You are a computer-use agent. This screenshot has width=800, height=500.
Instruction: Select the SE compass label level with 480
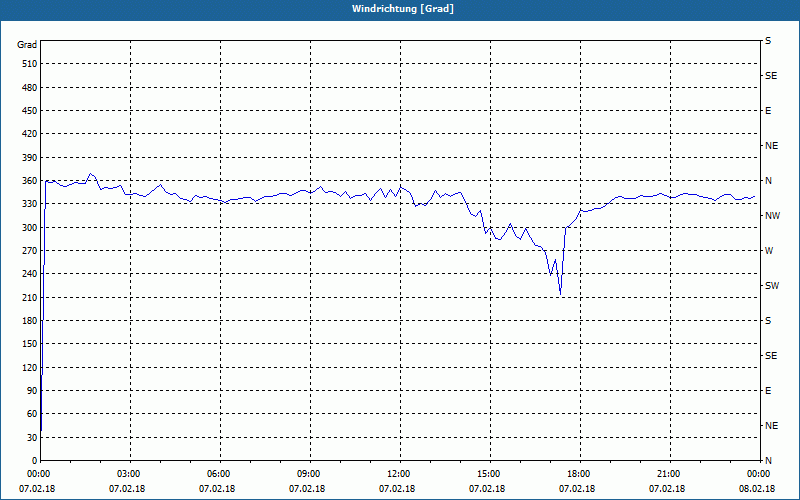(771, 76)
